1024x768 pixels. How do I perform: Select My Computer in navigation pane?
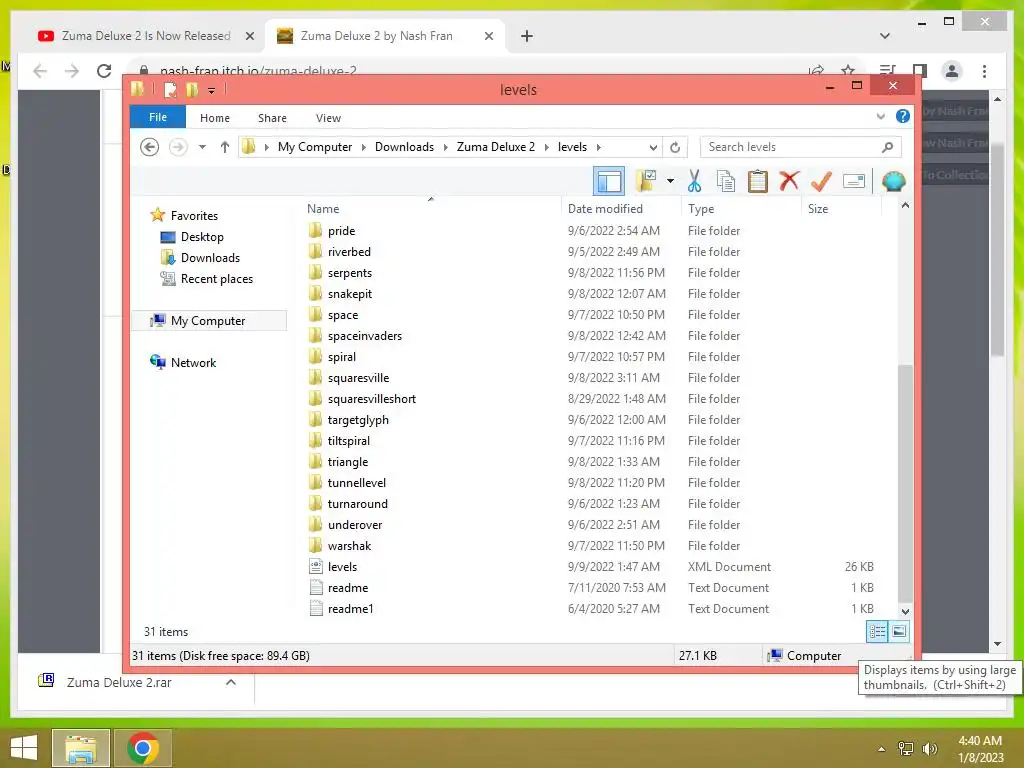[x=208, y=321]
